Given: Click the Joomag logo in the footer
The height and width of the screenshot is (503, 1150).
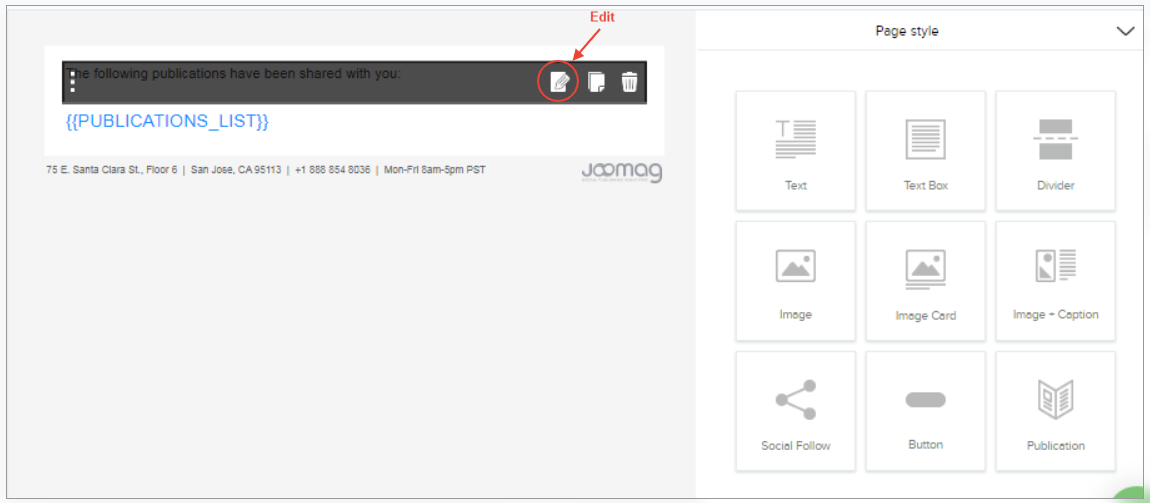Looking at the screenshot, I should [x=621, y=172].
